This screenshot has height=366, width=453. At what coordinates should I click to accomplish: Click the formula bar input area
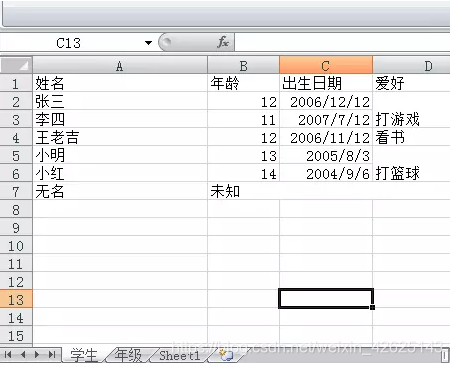(343, 43)
